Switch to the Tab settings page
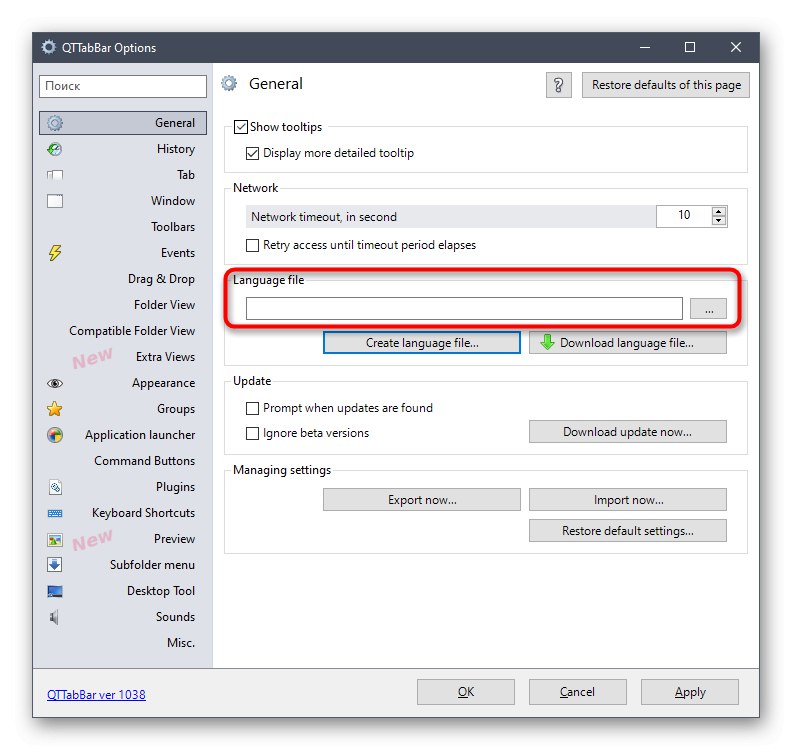The width and height of the screenshot is (792, 750). [123, 175]
